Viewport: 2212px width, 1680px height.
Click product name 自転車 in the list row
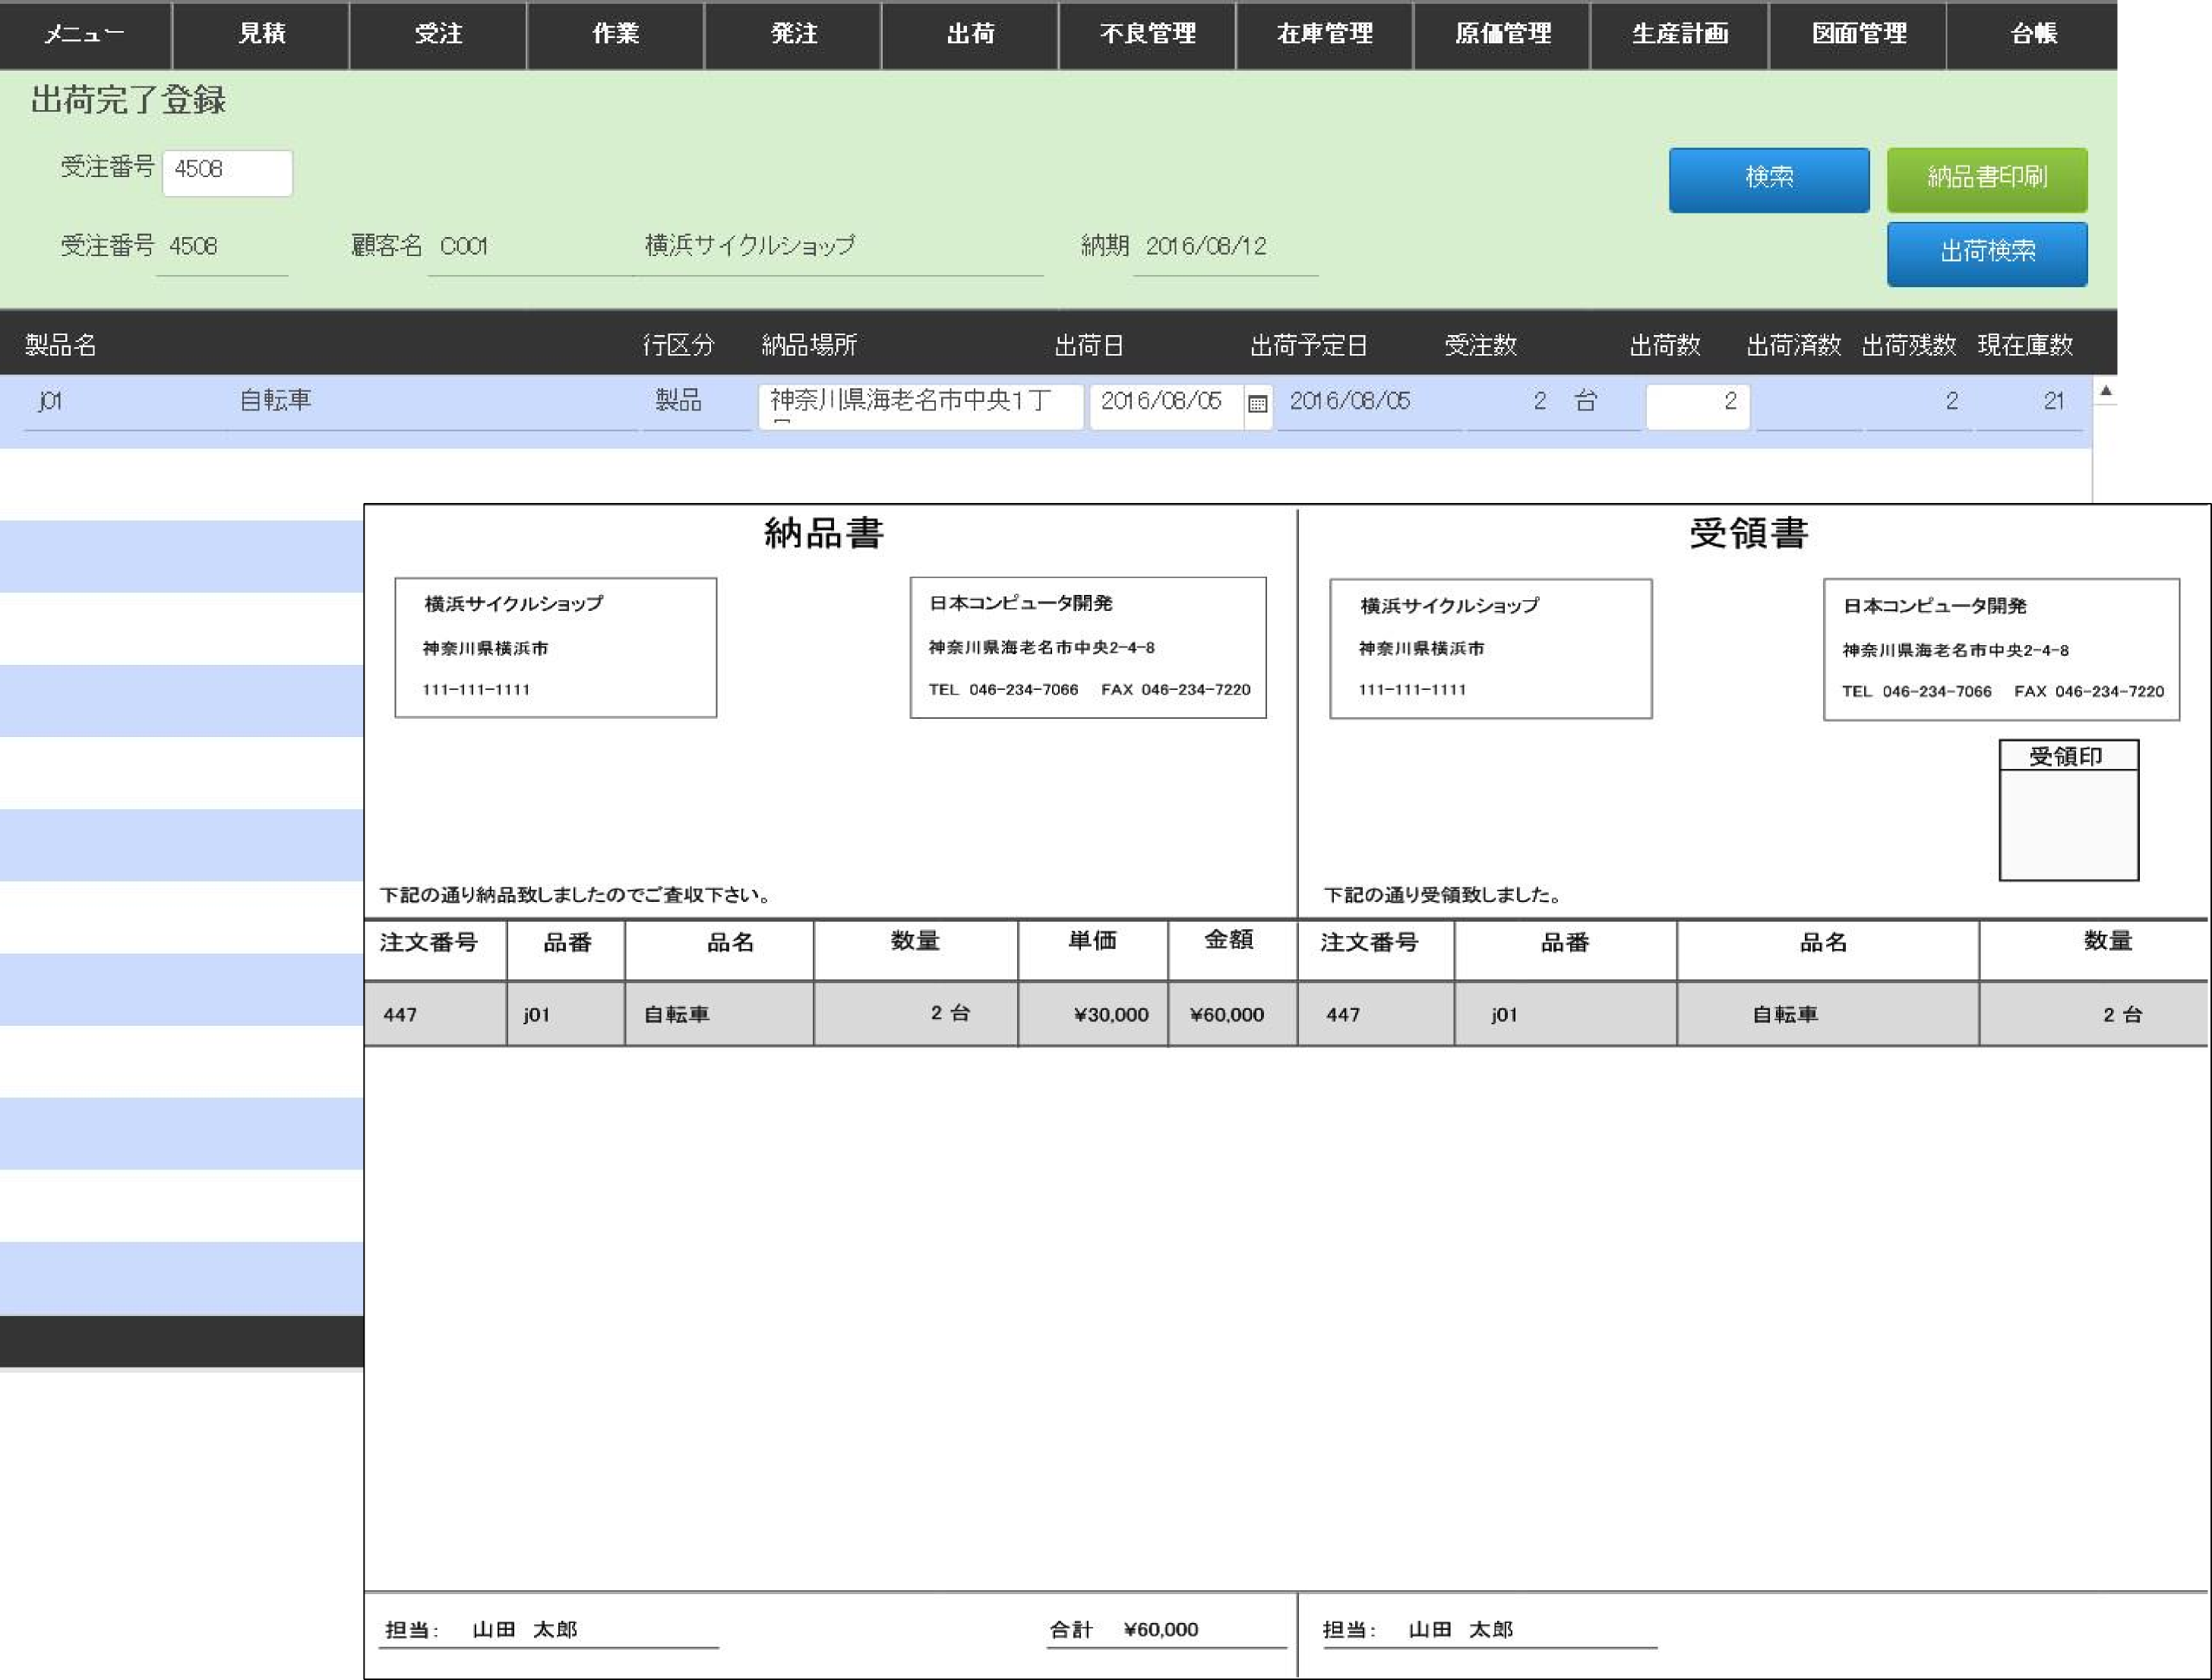pyautogui.click(x=275, y=401)
